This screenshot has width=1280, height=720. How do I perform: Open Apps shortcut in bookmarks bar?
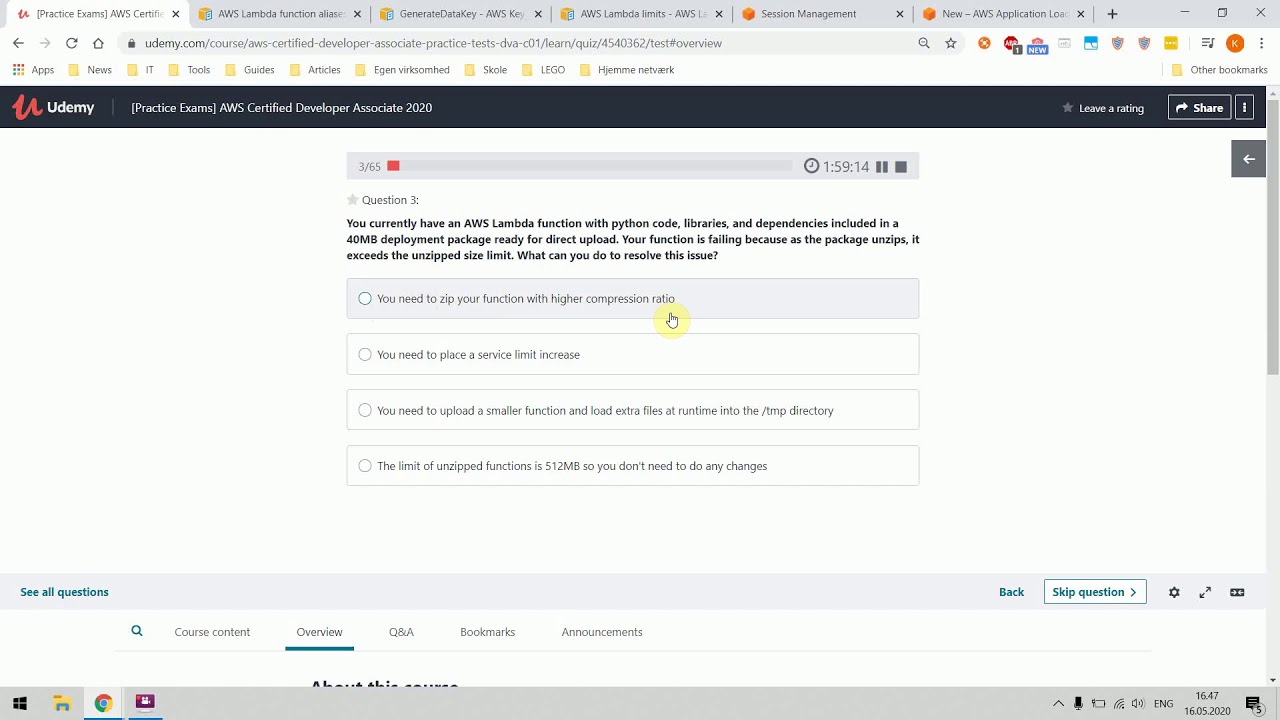[x=33, y=70]
